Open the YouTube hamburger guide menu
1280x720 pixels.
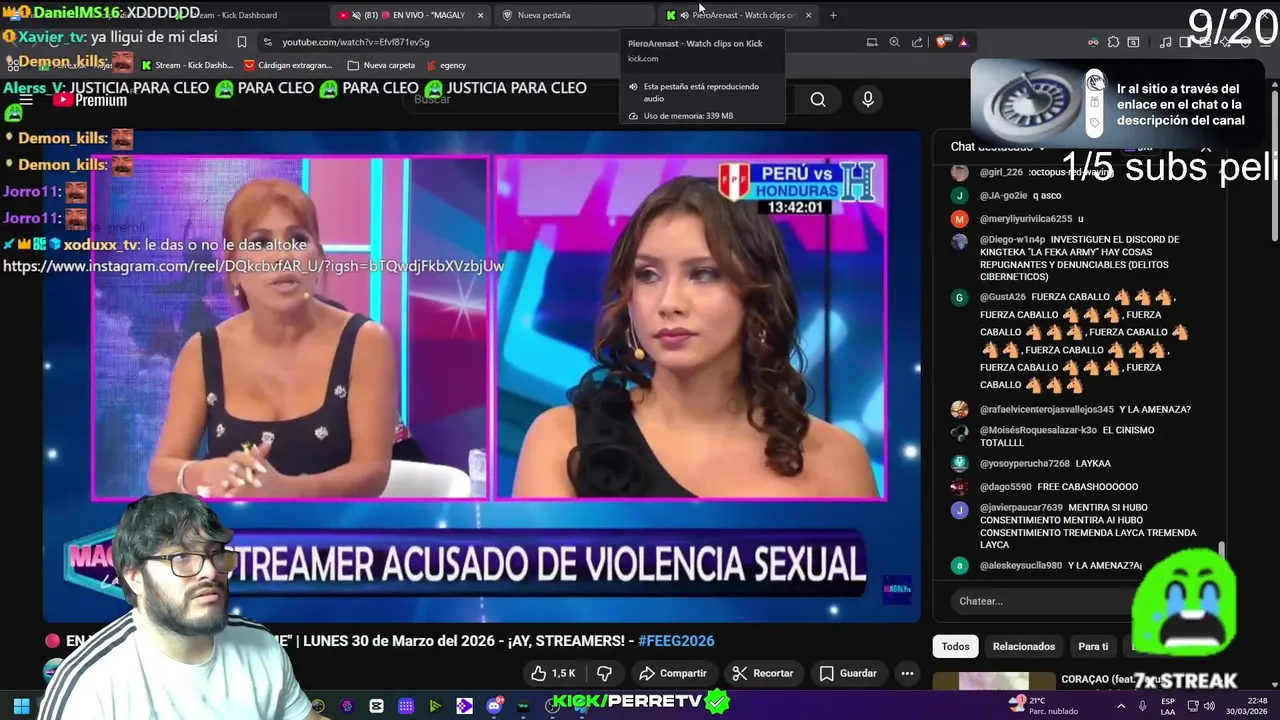tap(26, 99)
